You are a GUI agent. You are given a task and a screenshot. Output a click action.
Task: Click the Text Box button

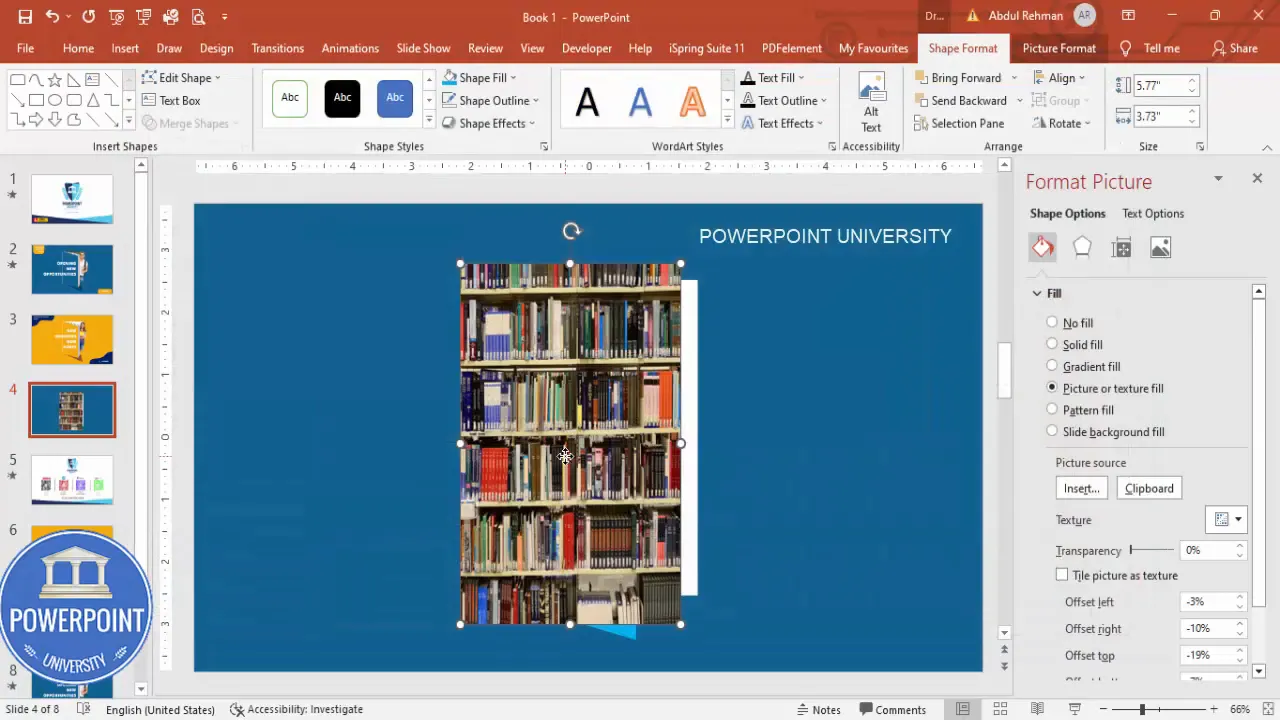(x=171, y=101)
